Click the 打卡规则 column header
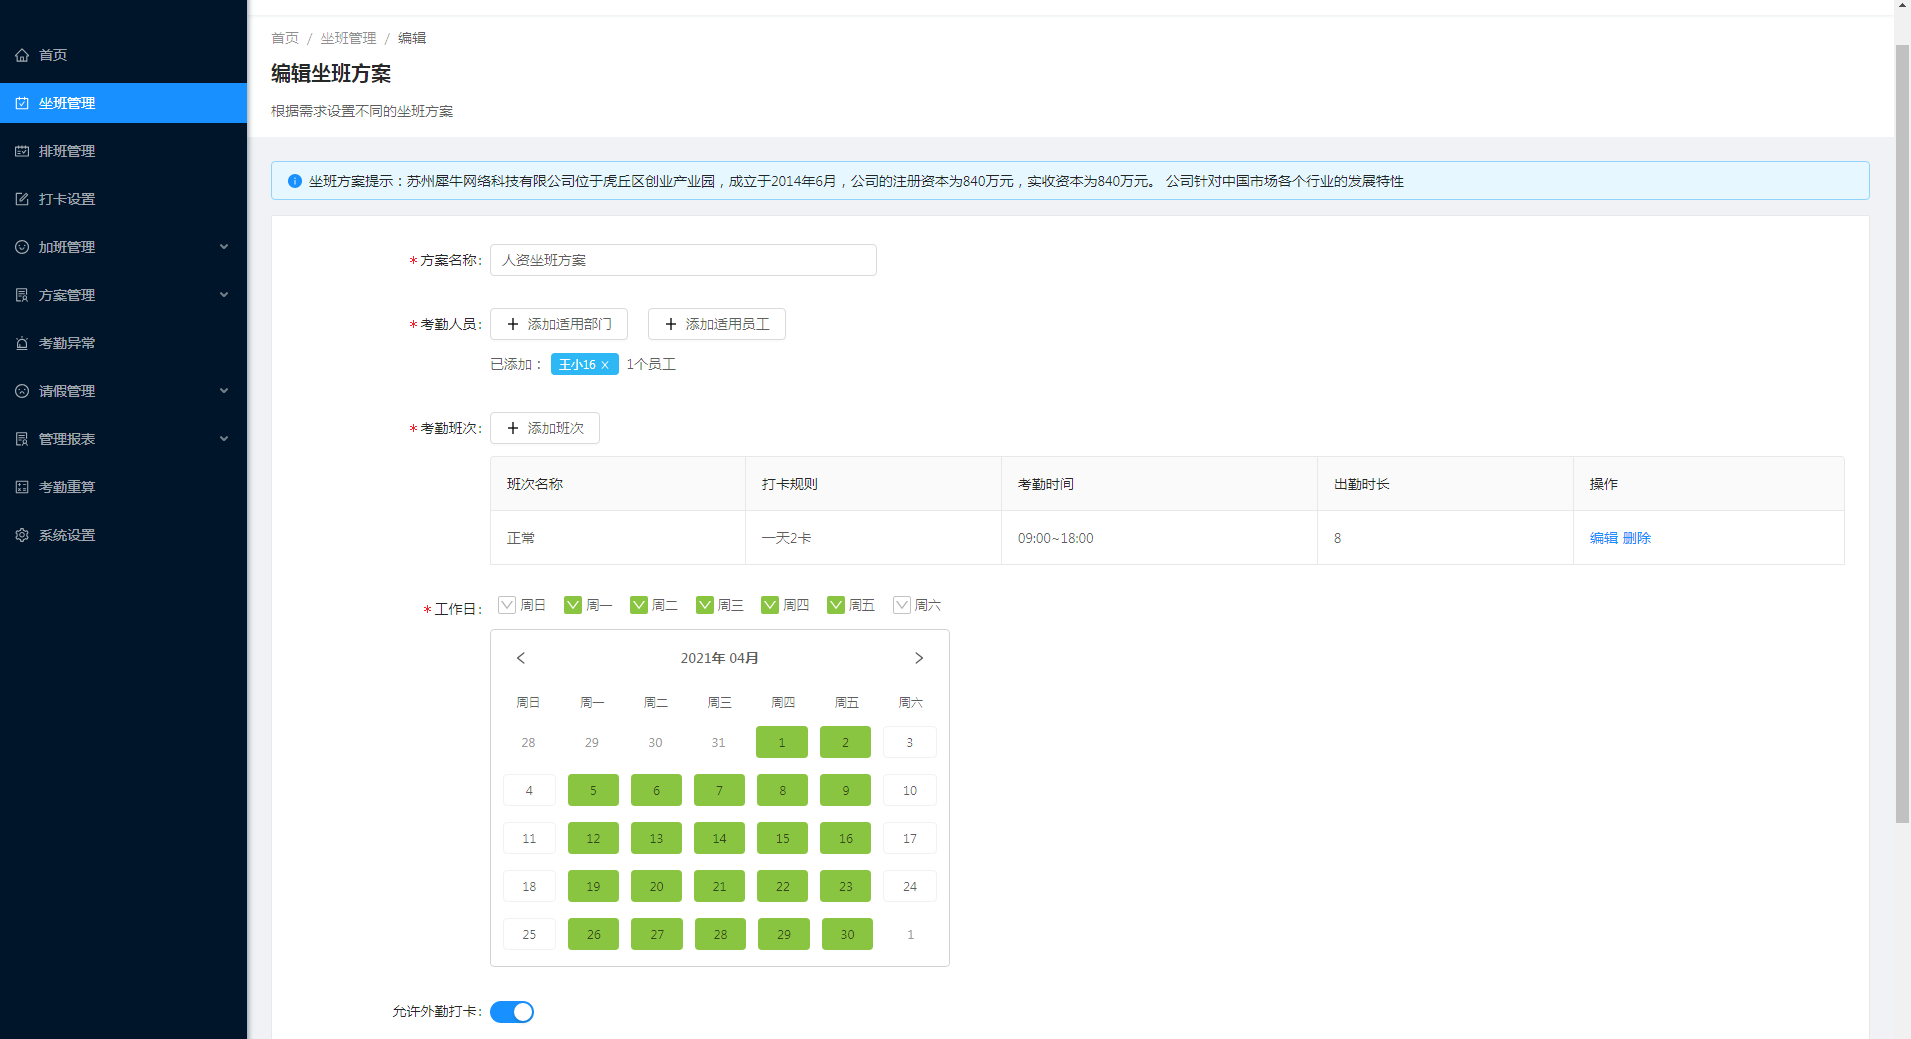This screenshot has width=1911, height=1039. point(873,484)
